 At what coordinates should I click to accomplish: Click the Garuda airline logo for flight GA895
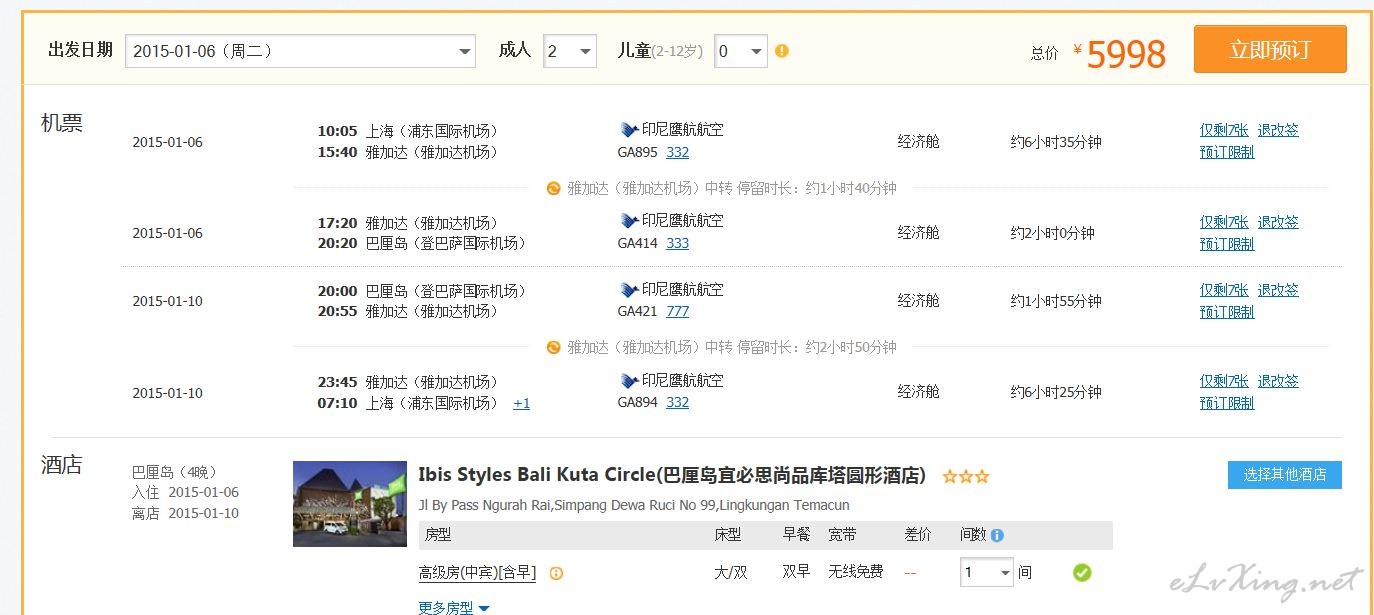(629, 130)
